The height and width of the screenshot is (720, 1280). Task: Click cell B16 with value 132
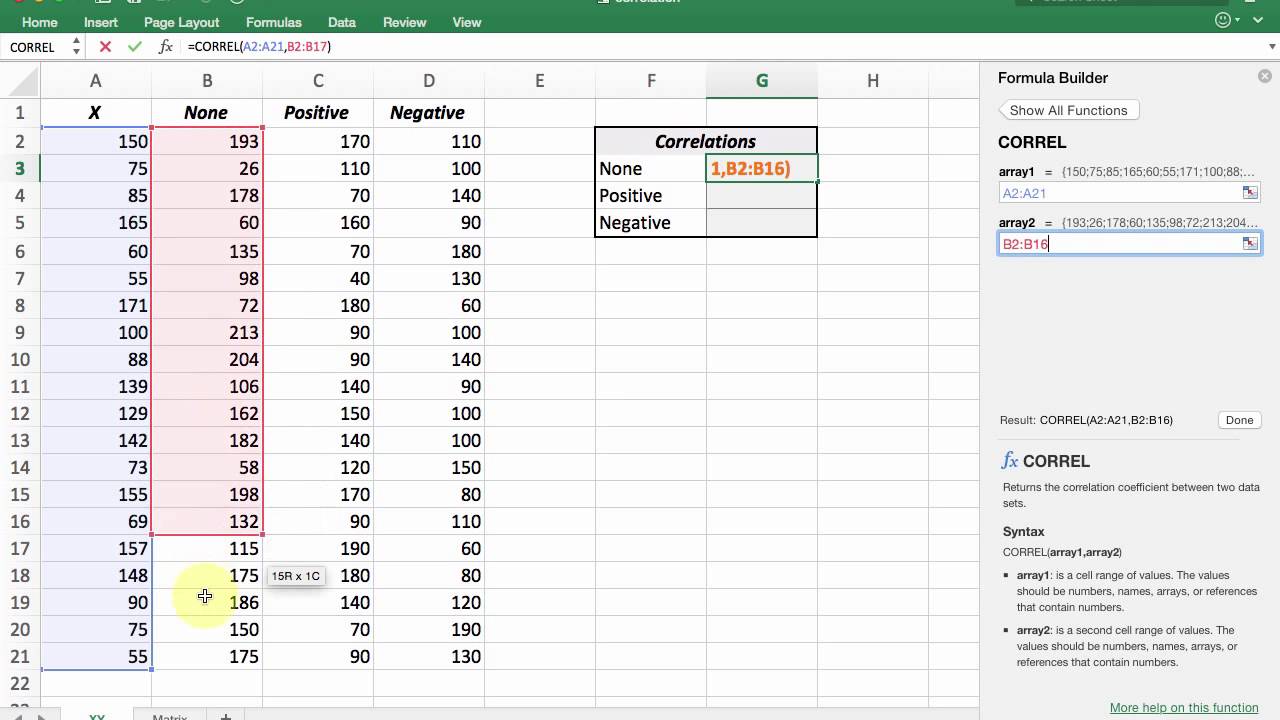207,521
